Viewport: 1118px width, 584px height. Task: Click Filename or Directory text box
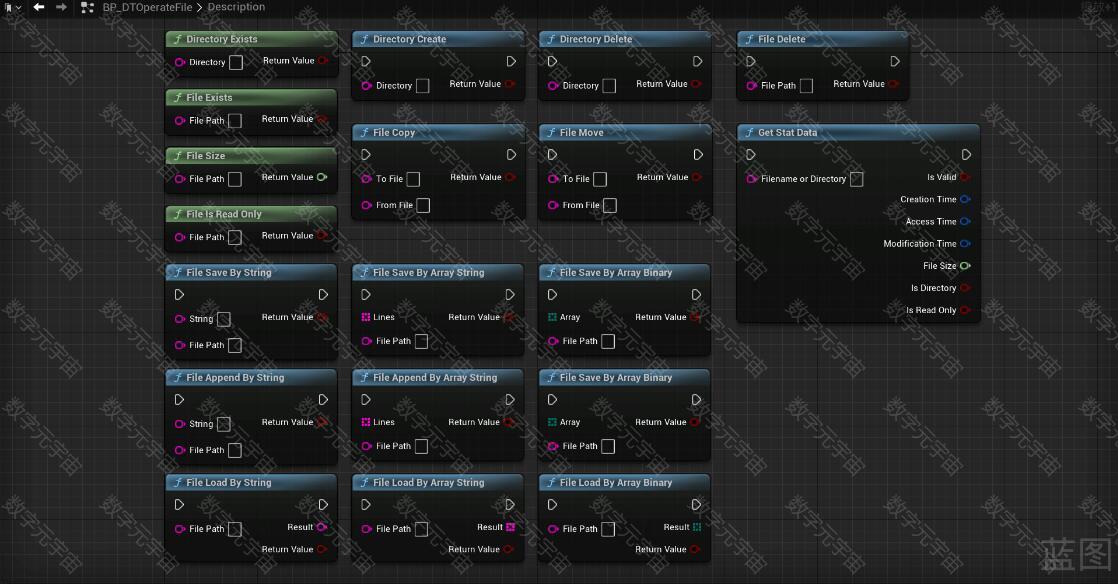pos(857,179)
